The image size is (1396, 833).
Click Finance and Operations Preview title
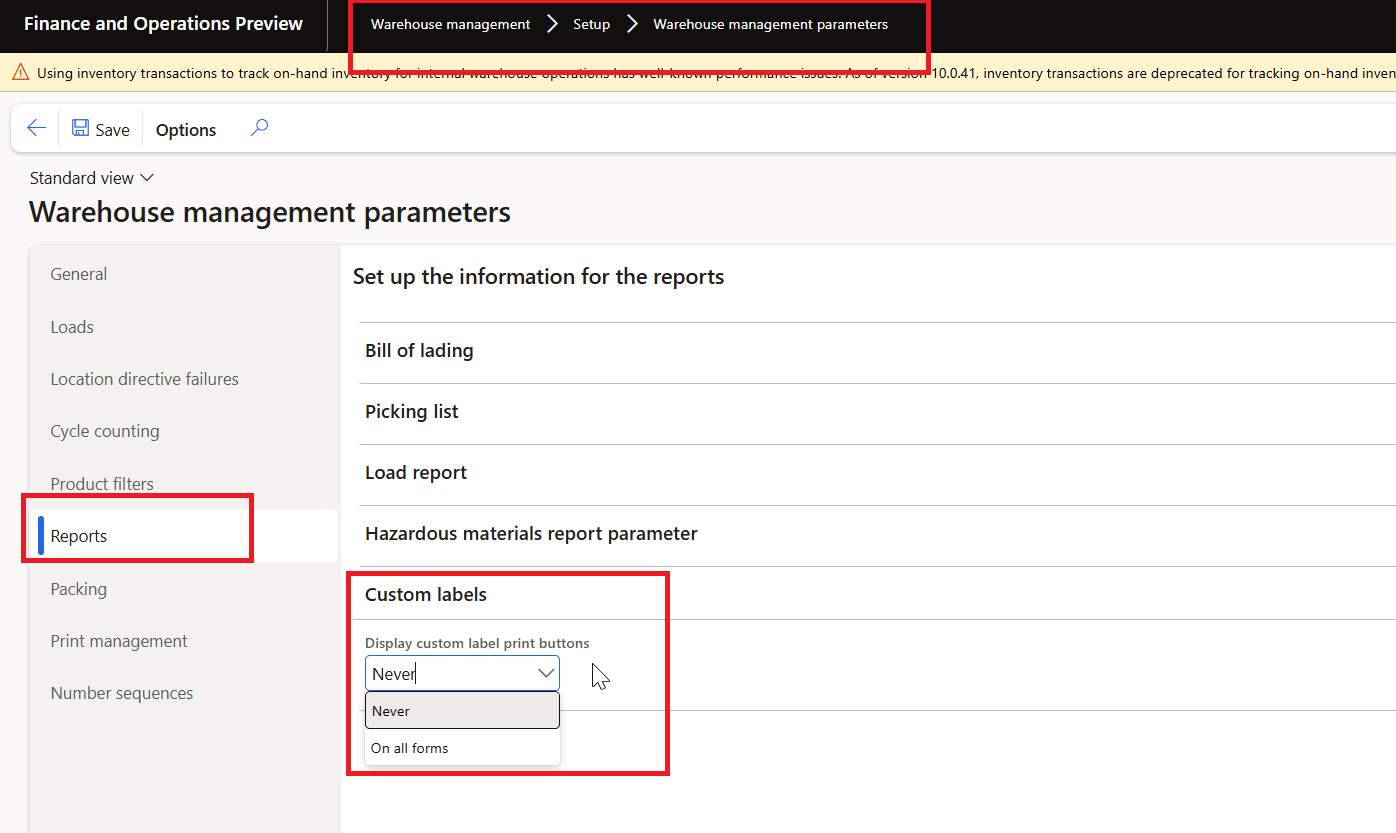click(x=163, y=24)
